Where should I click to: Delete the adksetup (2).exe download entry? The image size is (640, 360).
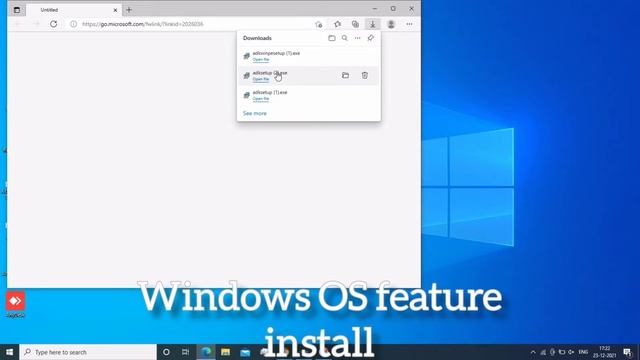pos(364,76)
